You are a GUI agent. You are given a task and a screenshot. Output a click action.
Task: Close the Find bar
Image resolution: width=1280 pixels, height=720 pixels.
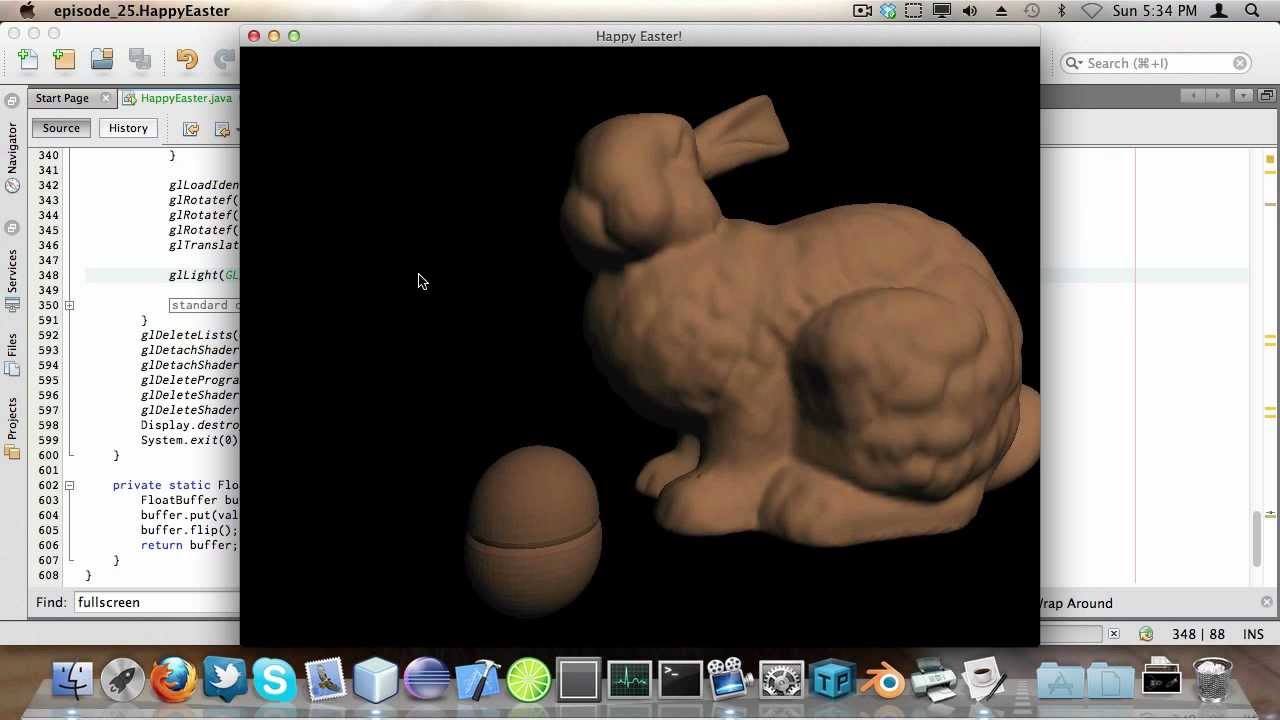[1266, 602]
